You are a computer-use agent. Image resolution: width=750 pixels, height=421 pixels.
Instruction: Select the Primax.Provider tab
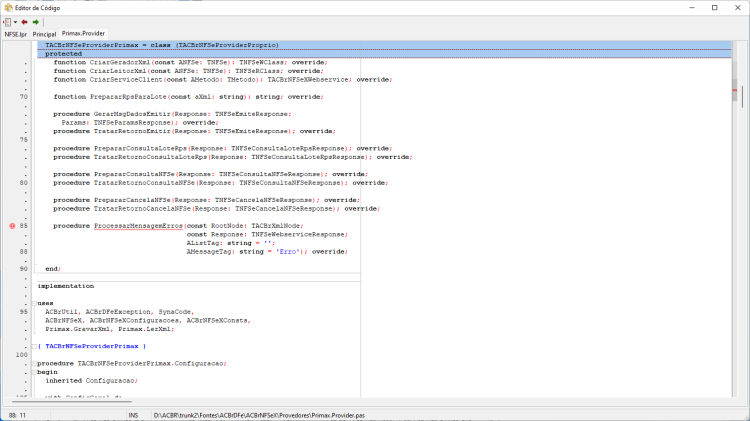click(x=83, y=33)
